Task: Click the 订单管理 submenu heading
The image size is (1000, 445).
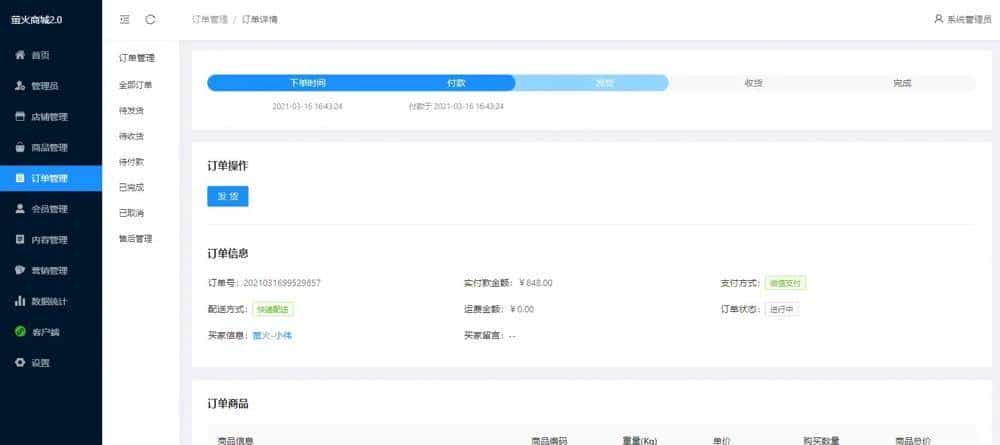Action: pos(137,58)
